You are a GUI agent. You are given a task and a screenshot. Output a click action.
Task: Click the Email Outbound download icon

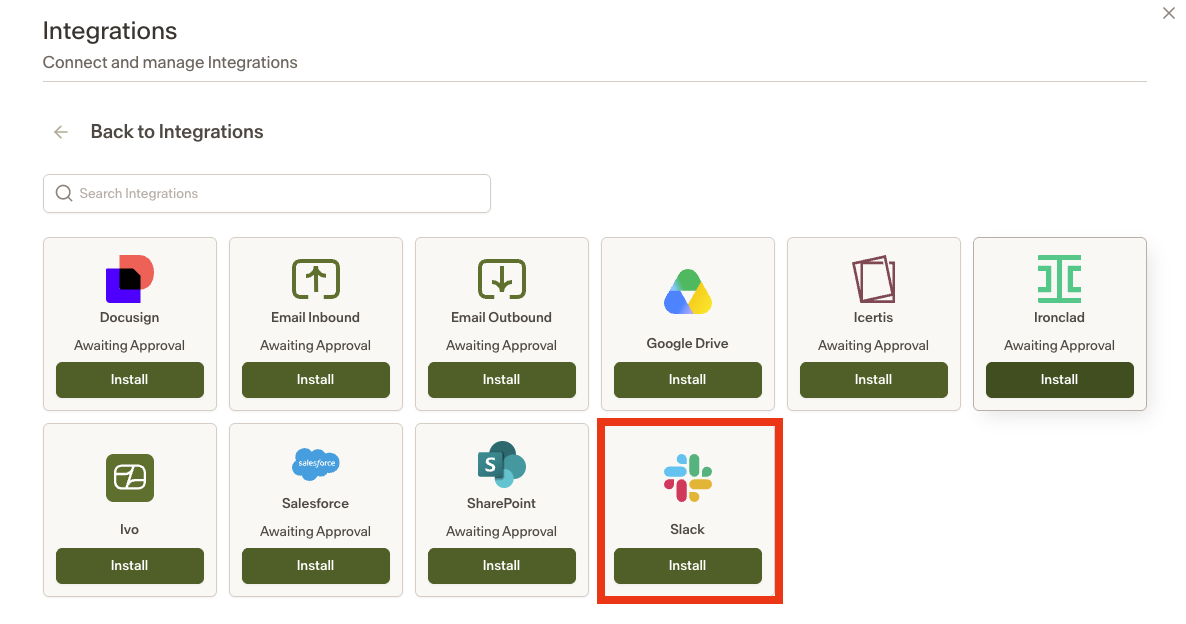pyautogui.click(x=501, y=279)
